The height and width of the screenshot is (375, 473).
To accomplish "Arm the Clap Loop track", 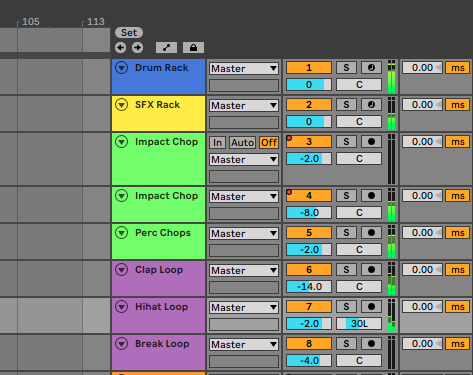I will point(371,270).
